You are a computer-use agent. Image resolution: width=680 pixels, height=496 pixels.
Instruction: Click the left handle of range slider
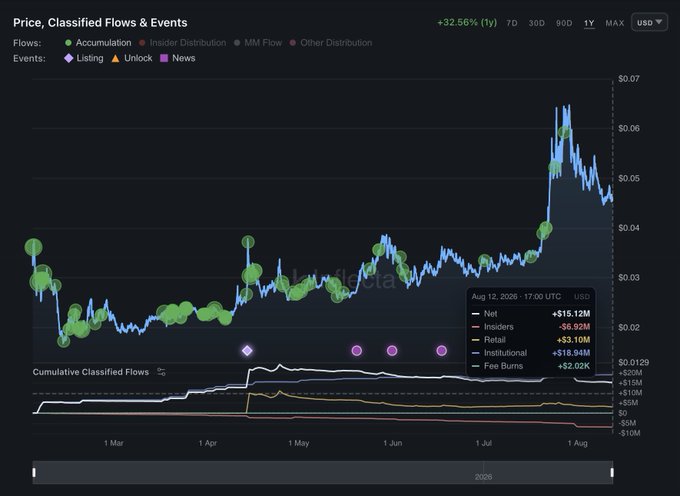click(x=34, y=472)
